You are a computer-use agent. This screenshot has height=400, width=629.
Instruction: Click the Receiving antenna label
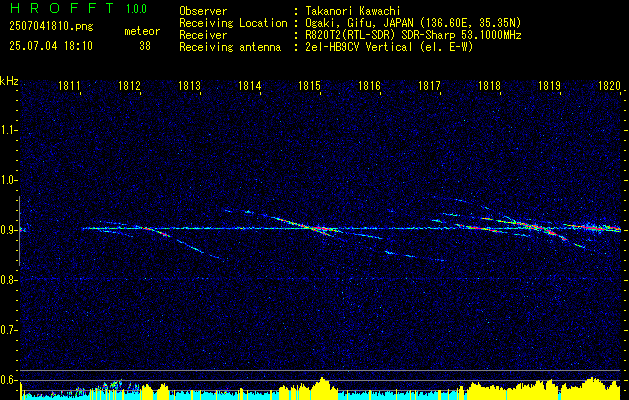click(x=230, y=47)
